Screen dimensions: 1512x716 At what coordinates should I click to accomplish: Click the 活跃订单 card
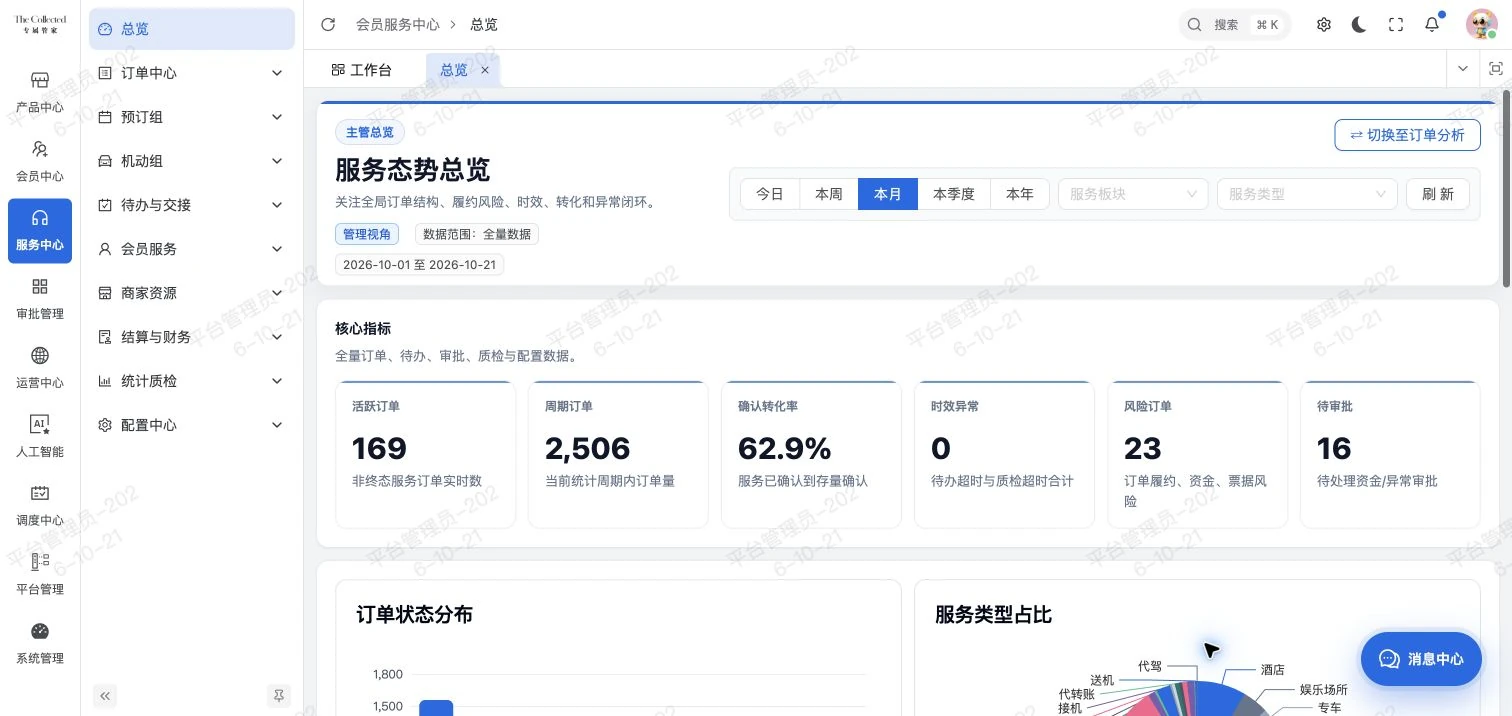click(425, 454)
